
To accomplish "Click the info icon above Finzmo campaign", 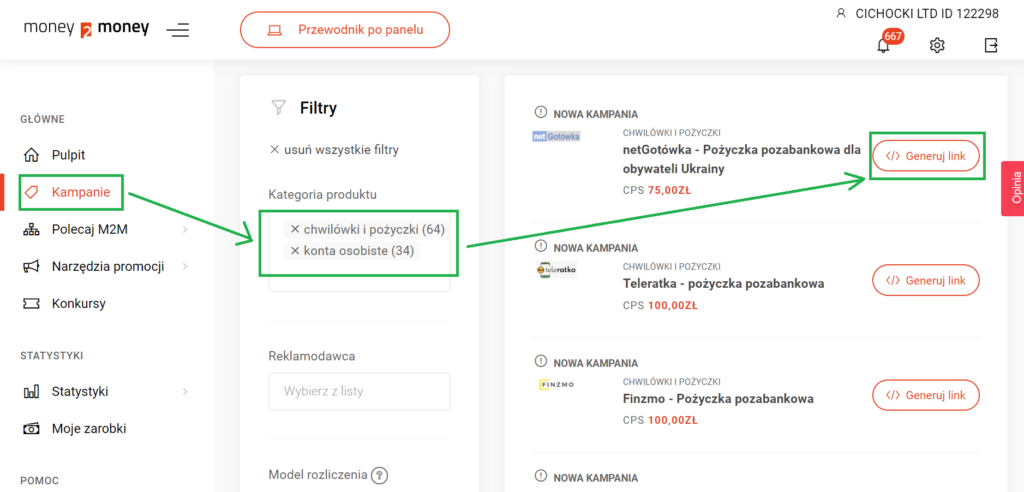I will [540, 361].
